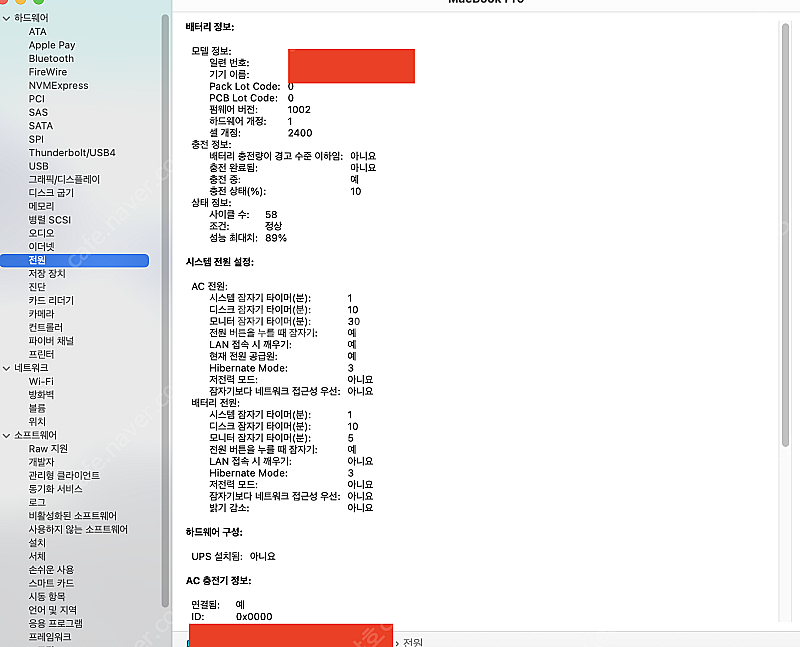The image size is (800, 647).
Task: Select 디스크 굽기 in sidebar
Action: (x=51, y=193)
